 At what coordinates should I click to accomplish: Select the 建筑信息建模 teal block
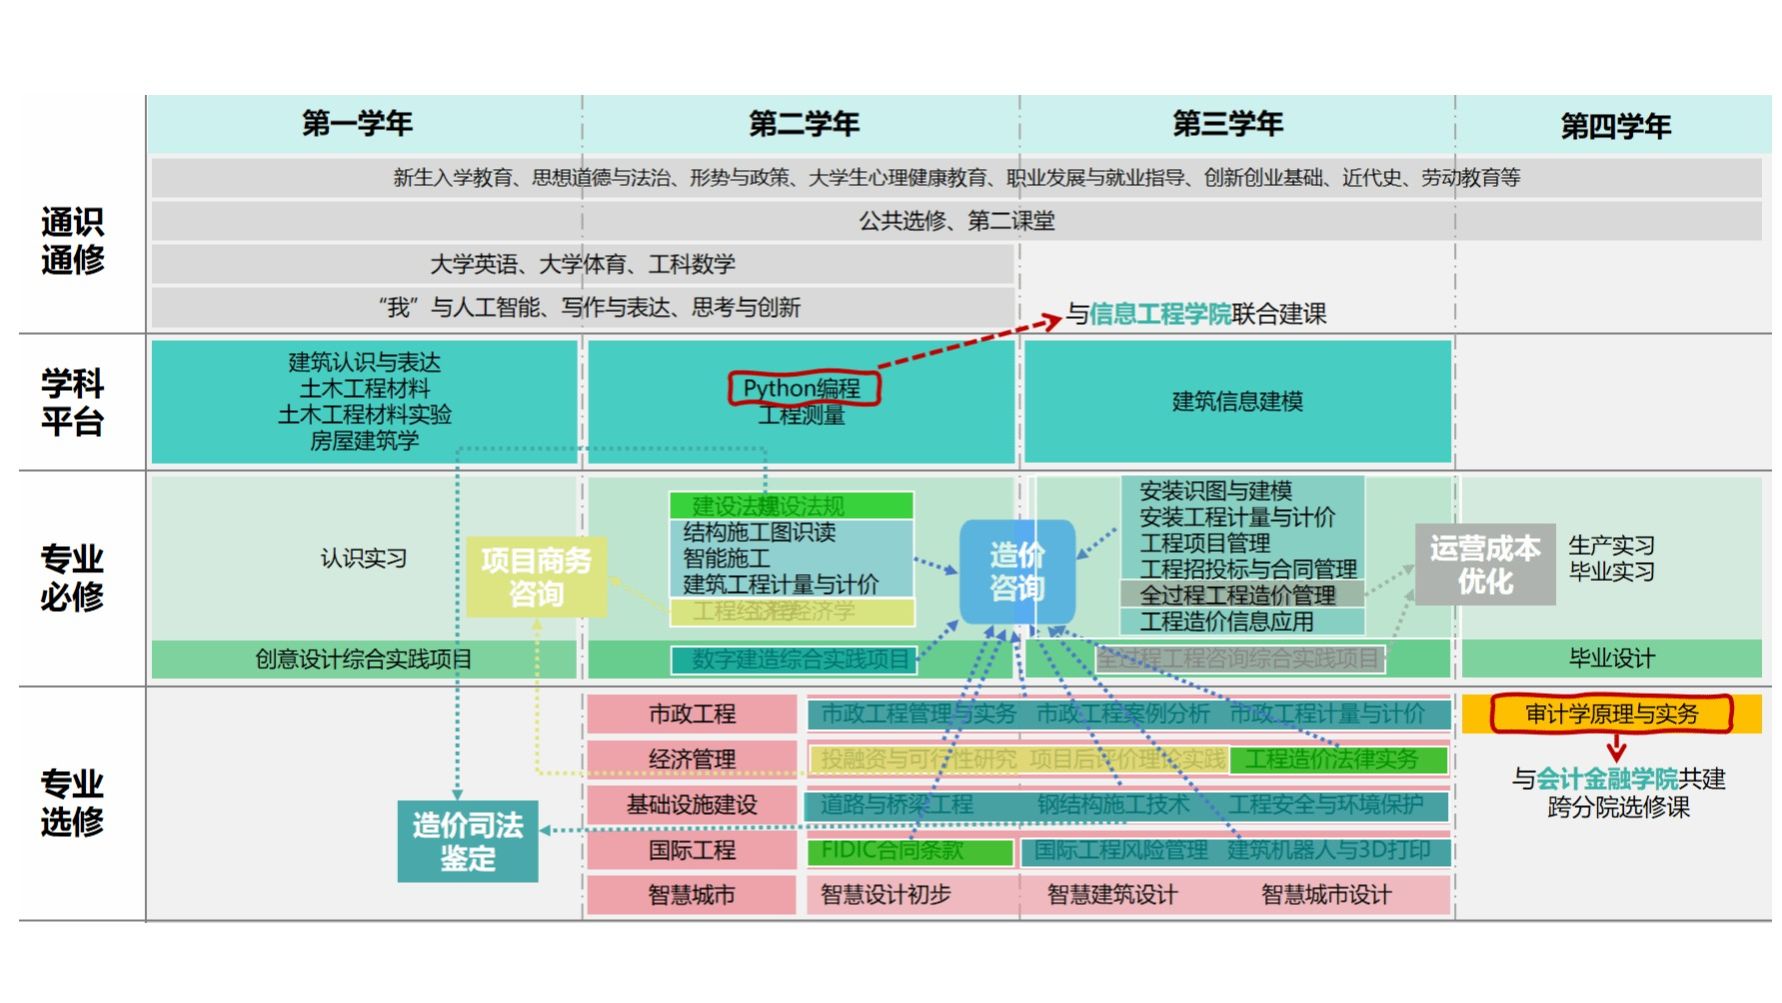1237,402
